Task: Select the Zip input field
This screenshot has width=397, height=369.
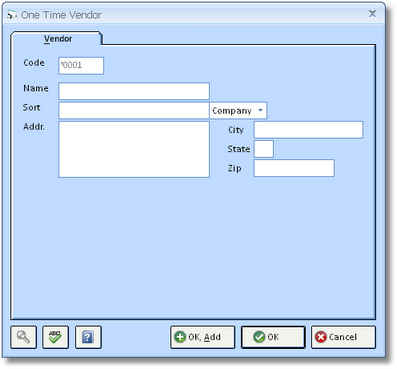Action: click(294, 168)
